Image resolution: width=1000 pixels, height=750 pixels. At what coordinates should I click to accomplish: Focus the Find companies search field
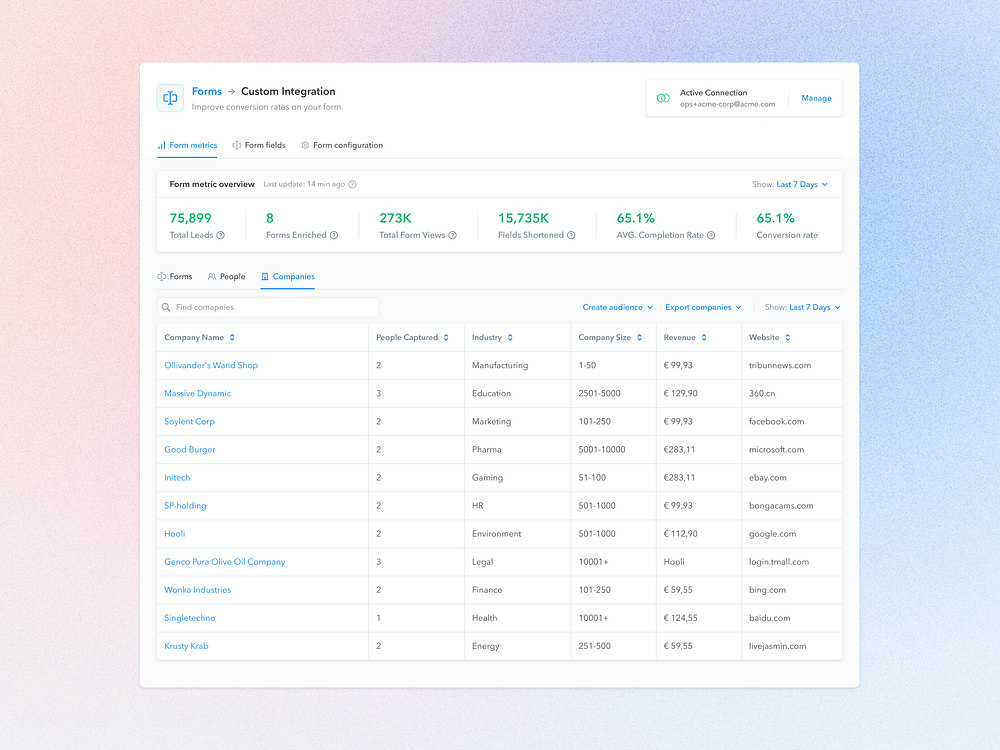tap(268, 307)
